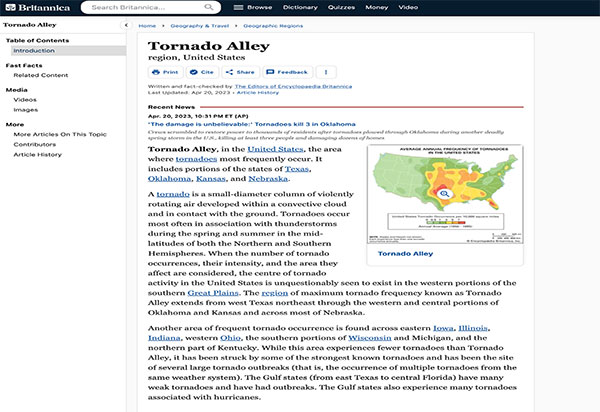Image resolution: width=600 pixels, height=412 pixels.
Task: Follow the Indiana link
Action: [164, 338]
